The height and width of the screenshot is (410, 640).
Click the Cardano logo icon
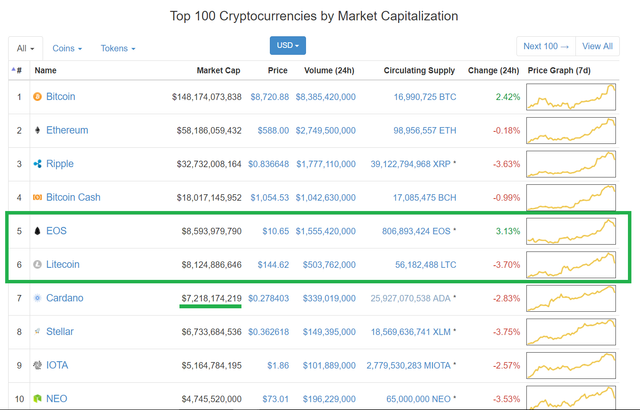(x=38, y=298)
